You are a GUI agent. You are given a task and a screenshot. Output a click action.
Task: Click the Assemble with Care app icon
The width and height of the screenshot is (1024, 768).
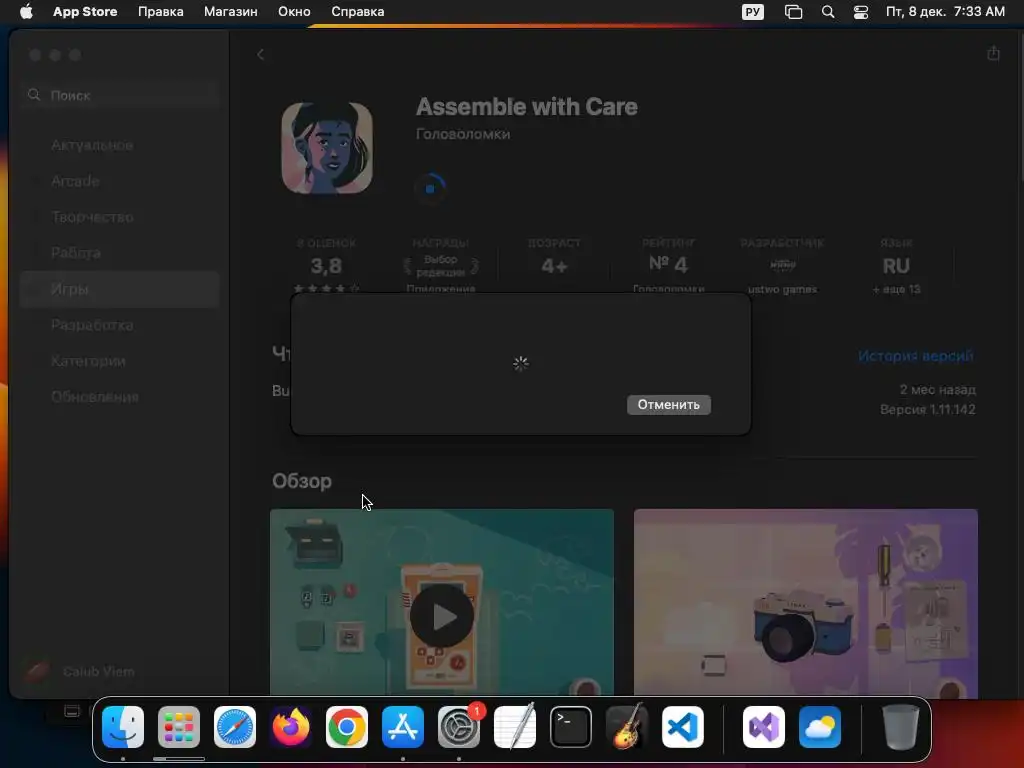point(327,148)
